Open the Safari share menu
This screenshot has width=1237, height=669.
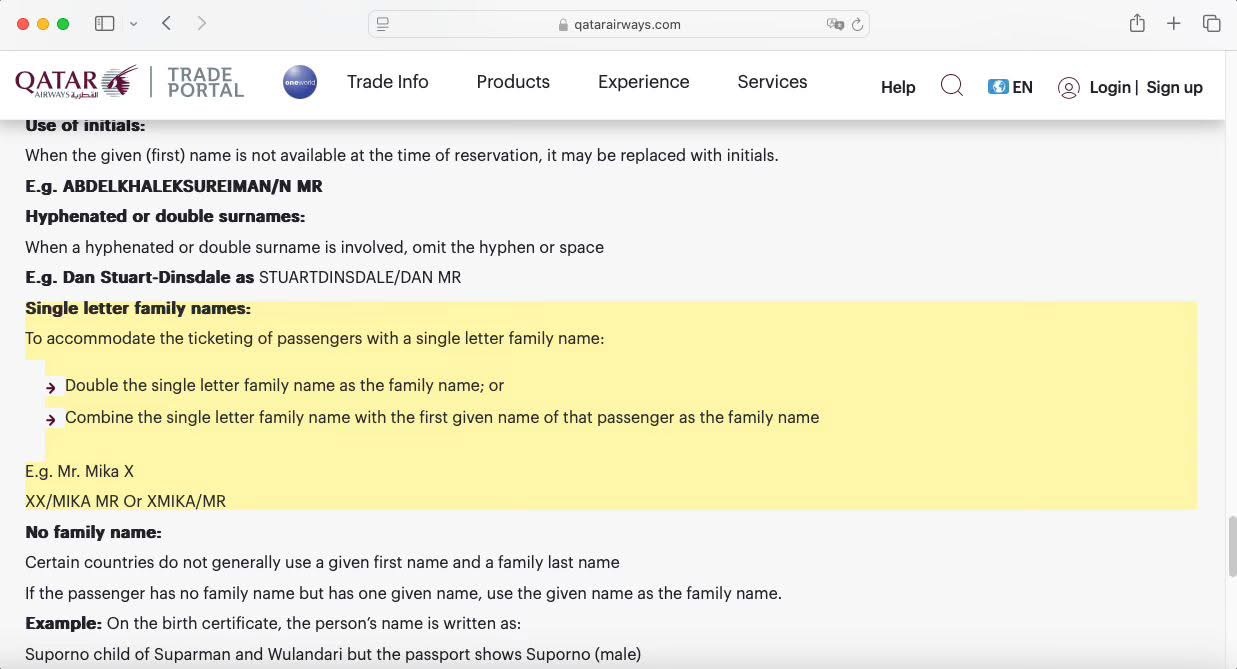click(x=1137, y=24)
